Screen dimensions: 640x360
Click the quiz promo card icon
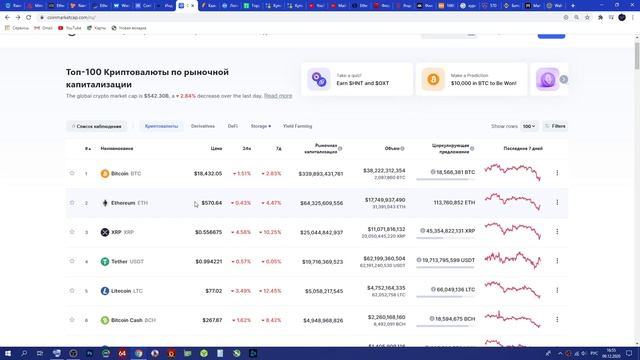[x=319, y=79]
